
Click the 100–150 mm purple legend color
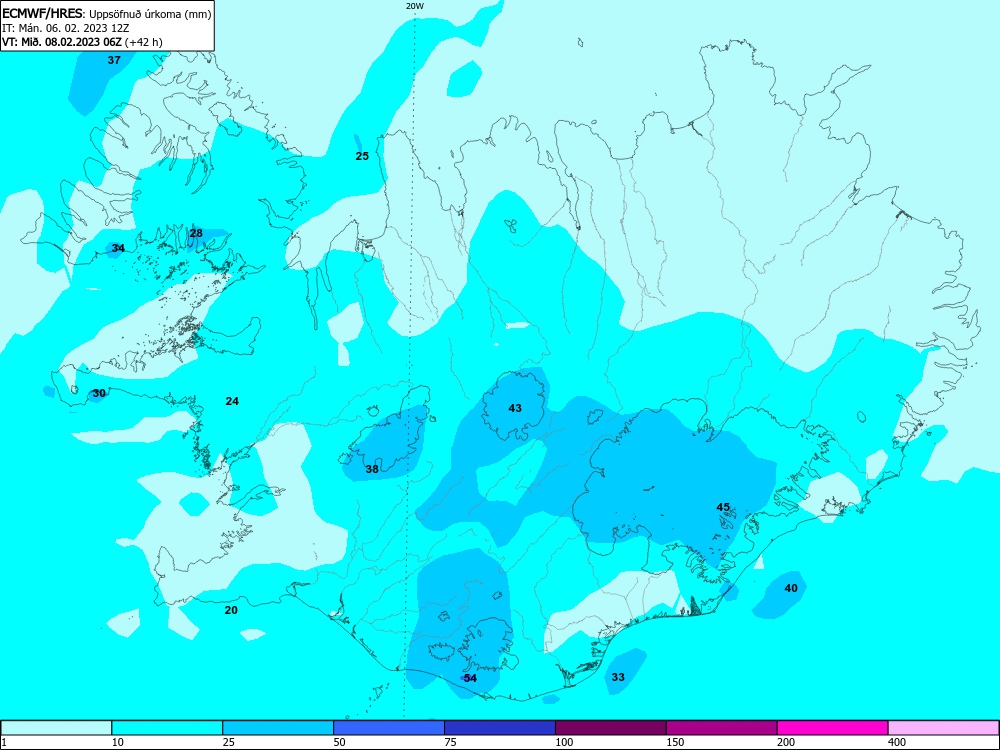pyautogui.click(x=611, y=728)
